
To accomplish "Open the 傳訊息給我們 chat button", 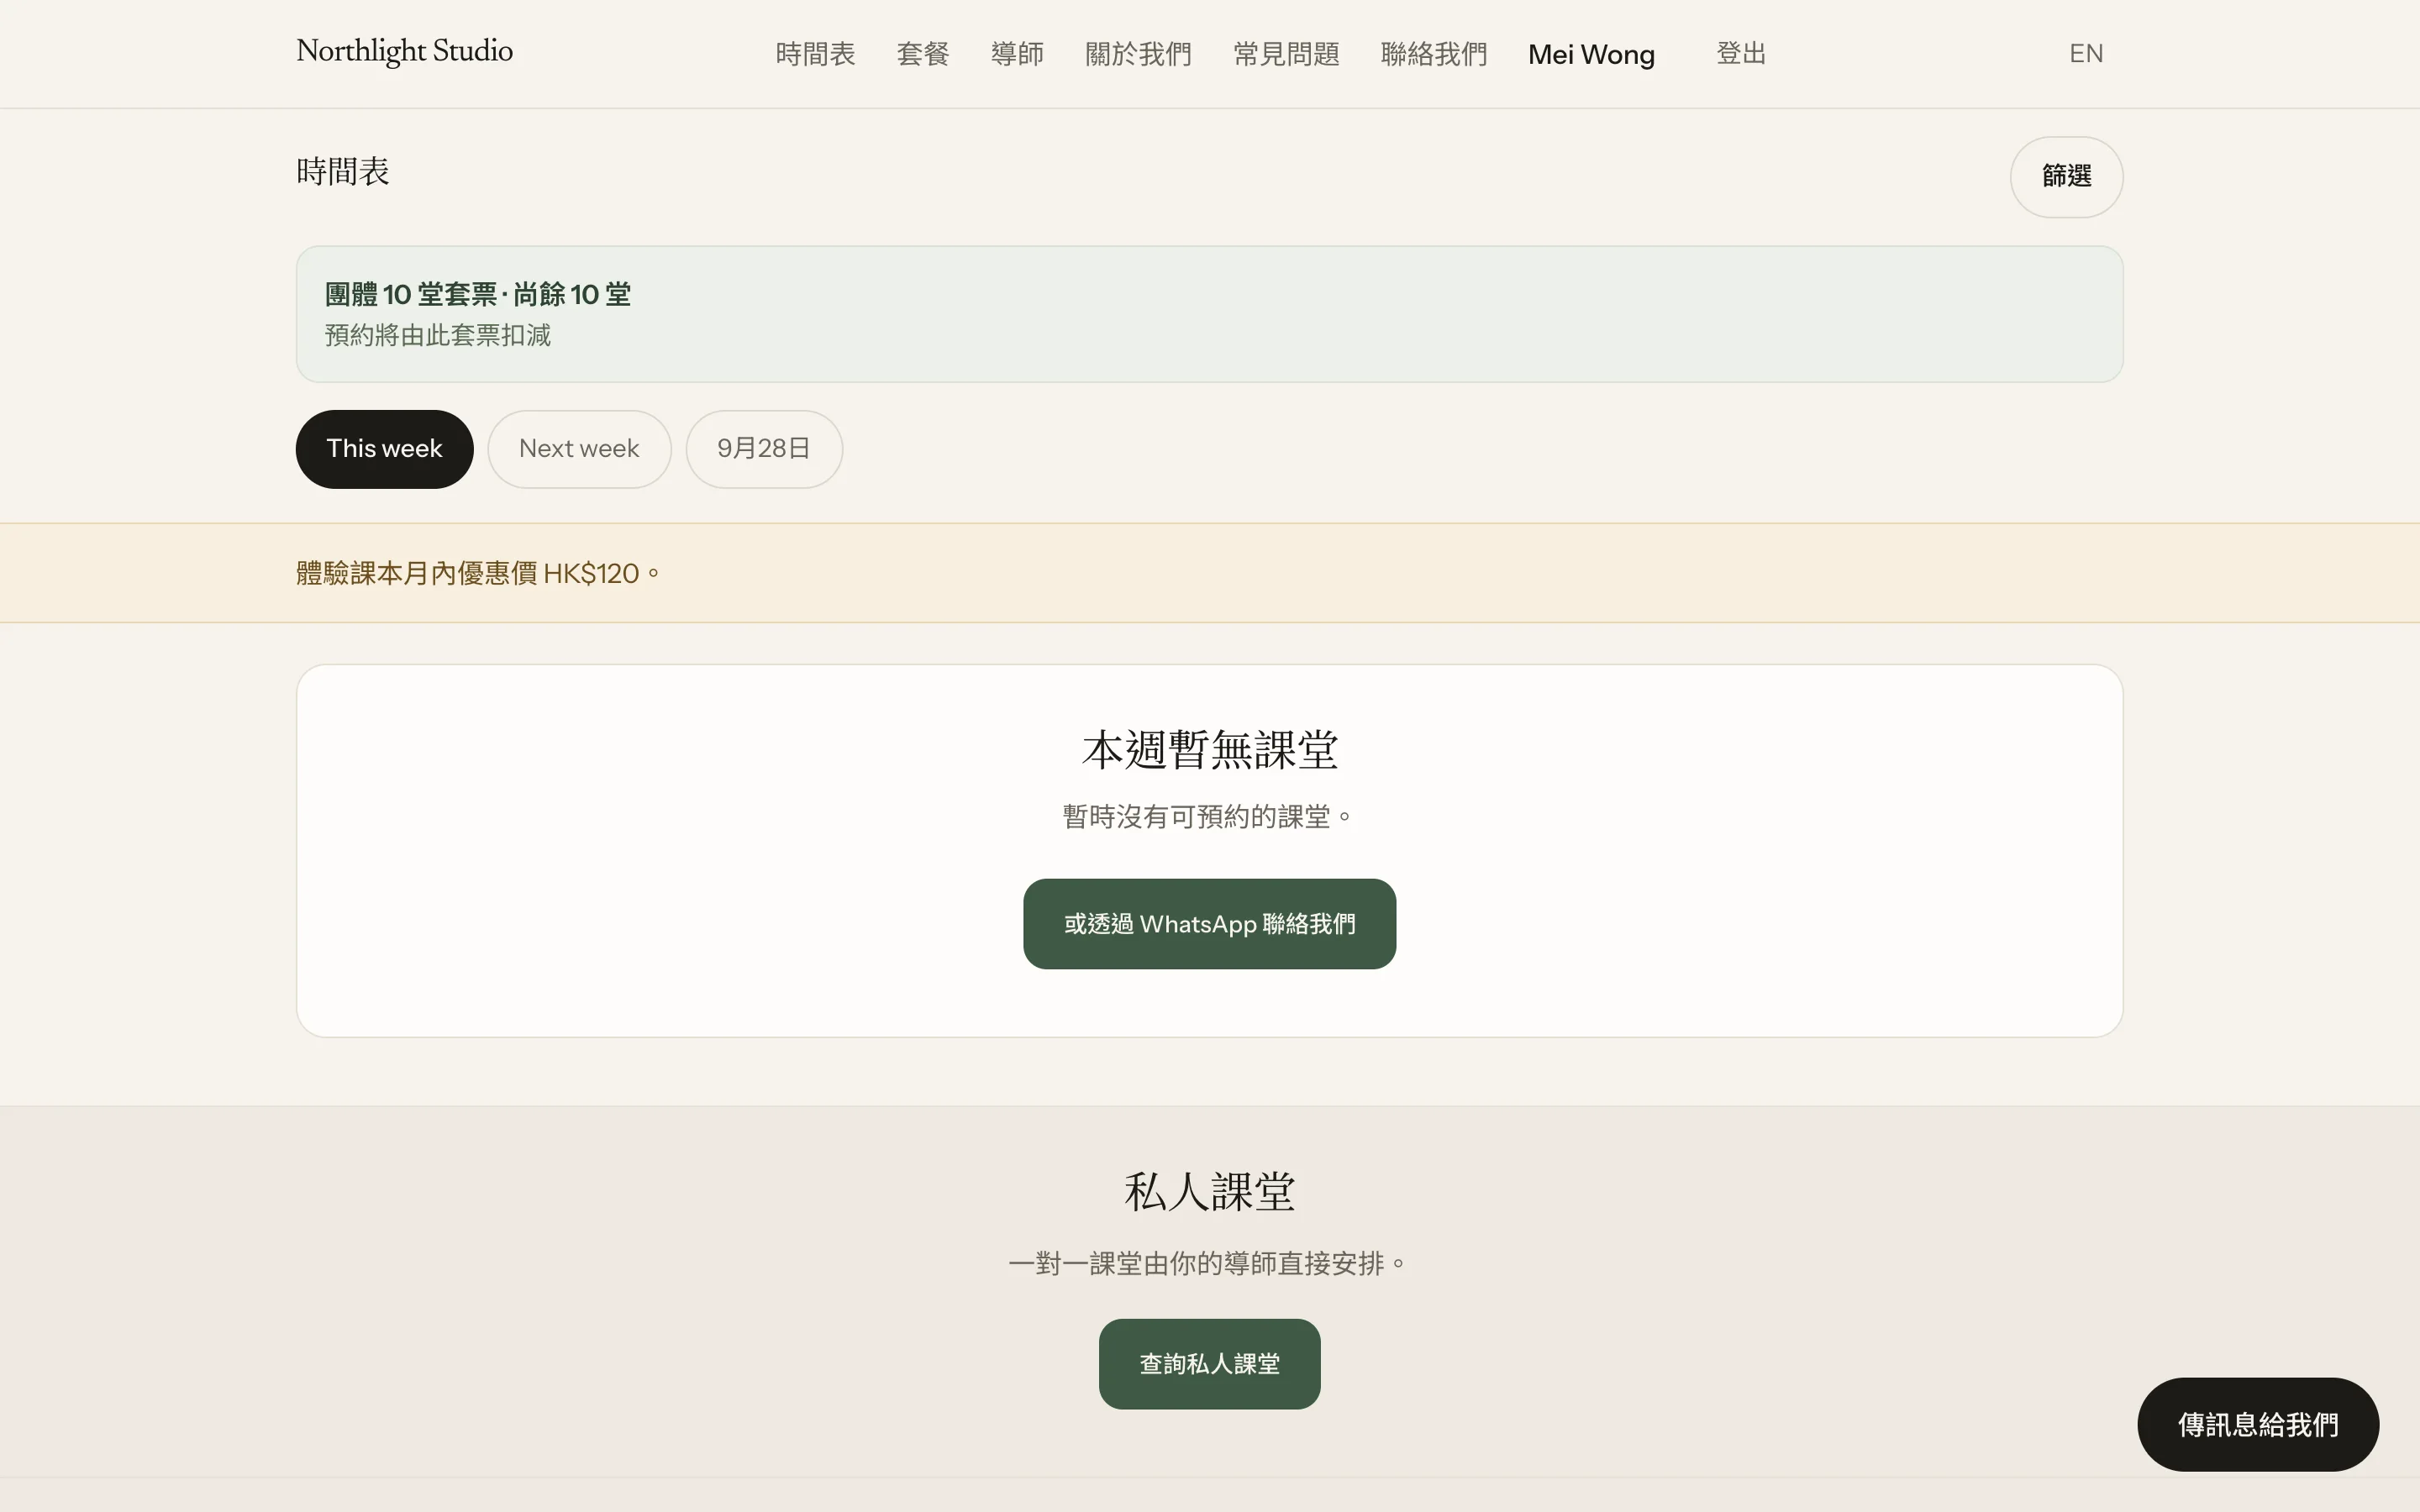I will [2258, 1425].
